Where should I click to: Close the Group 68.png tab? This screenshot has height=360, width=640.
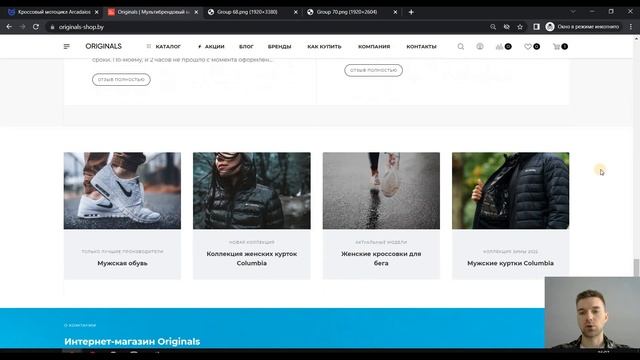coord(296,12)
